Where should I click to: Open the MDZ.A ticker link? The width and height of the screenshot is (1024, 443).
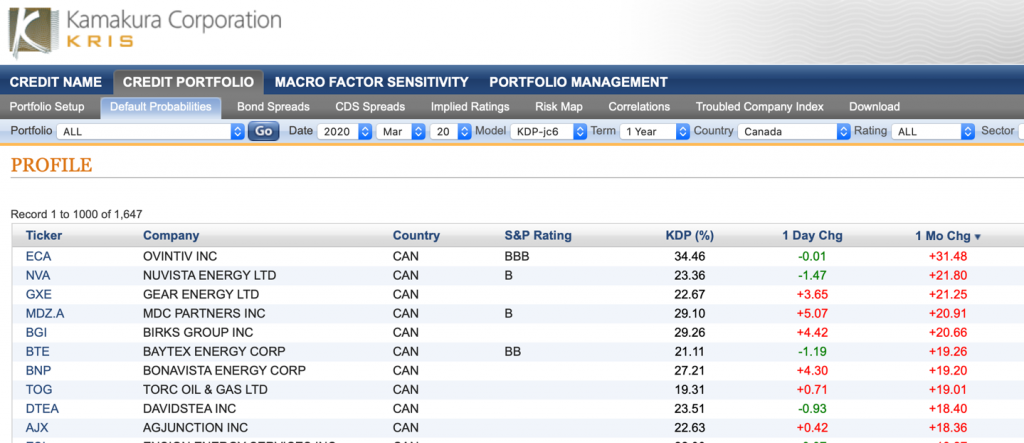pyautogui.click(x=45, y=314)
